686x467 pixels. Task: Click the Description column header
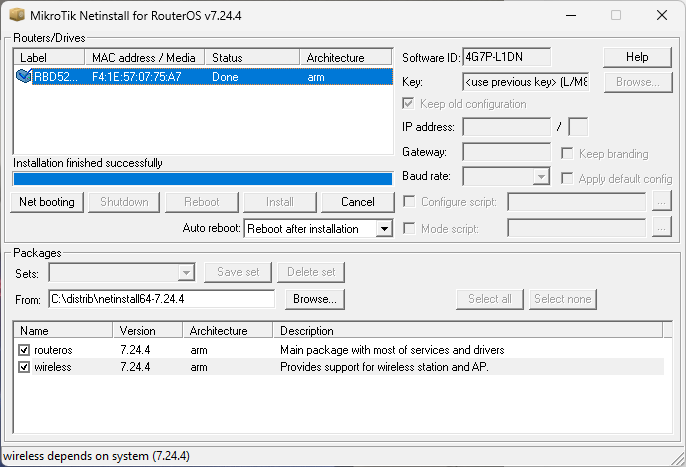[468, 330]
